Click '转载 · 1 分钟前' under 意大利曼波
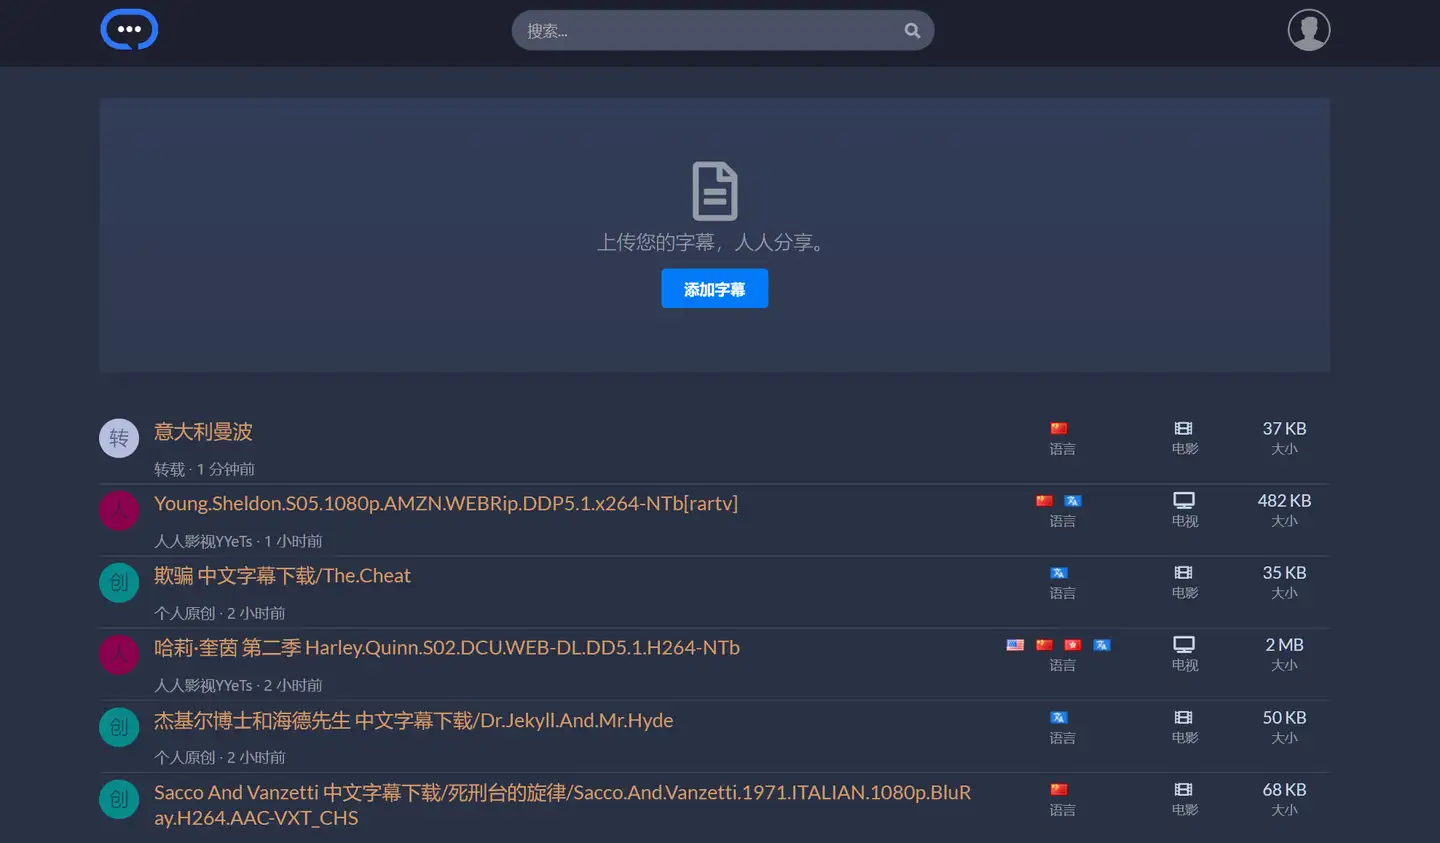Image resolution: width=1440 pixels, height=843 pixels. 204,469
